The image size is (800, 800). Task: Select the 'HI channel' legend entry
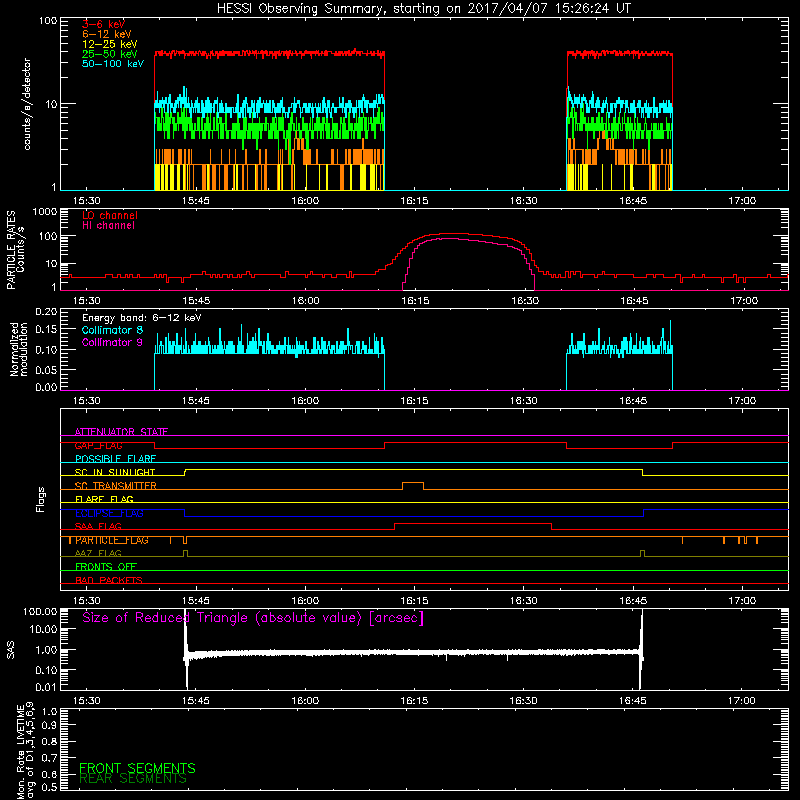[x=108, y=226]
